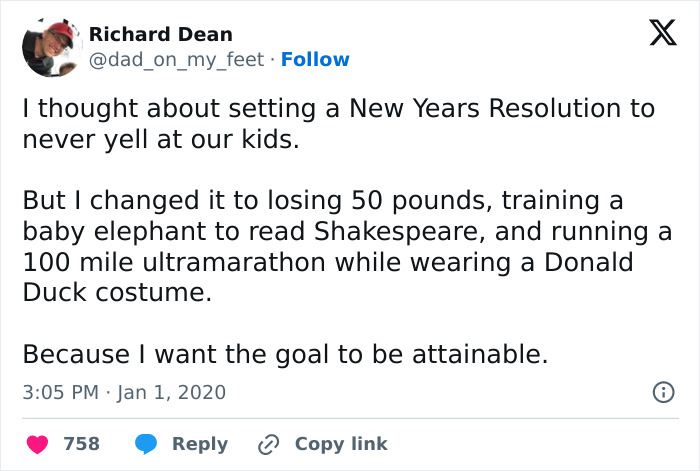
Task: Click the 'never yell at our kids' line
Action: point(160,139)
